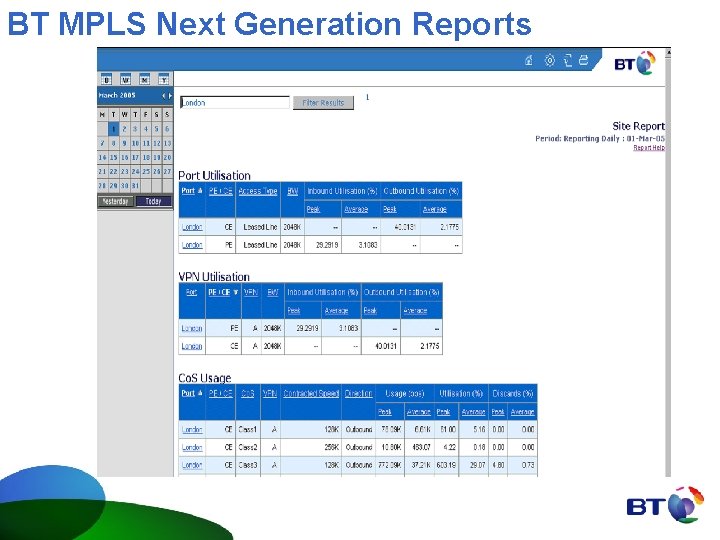
Task: Select day 15 in the March calendar
Action: (113, 158)
